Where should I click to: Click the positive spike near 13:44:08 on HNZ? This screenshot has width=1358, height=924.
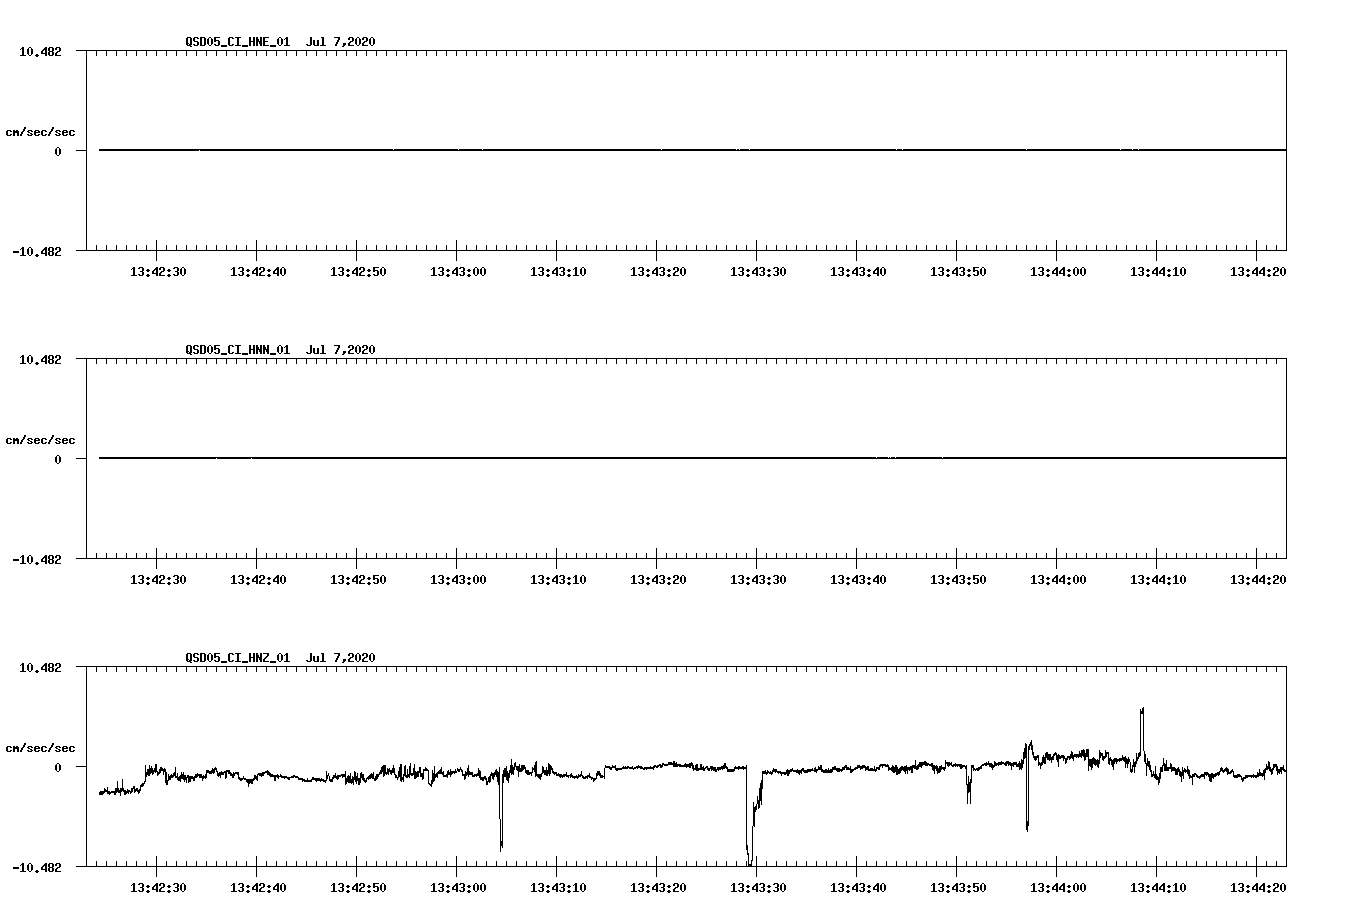click(x=1141, y=730)
